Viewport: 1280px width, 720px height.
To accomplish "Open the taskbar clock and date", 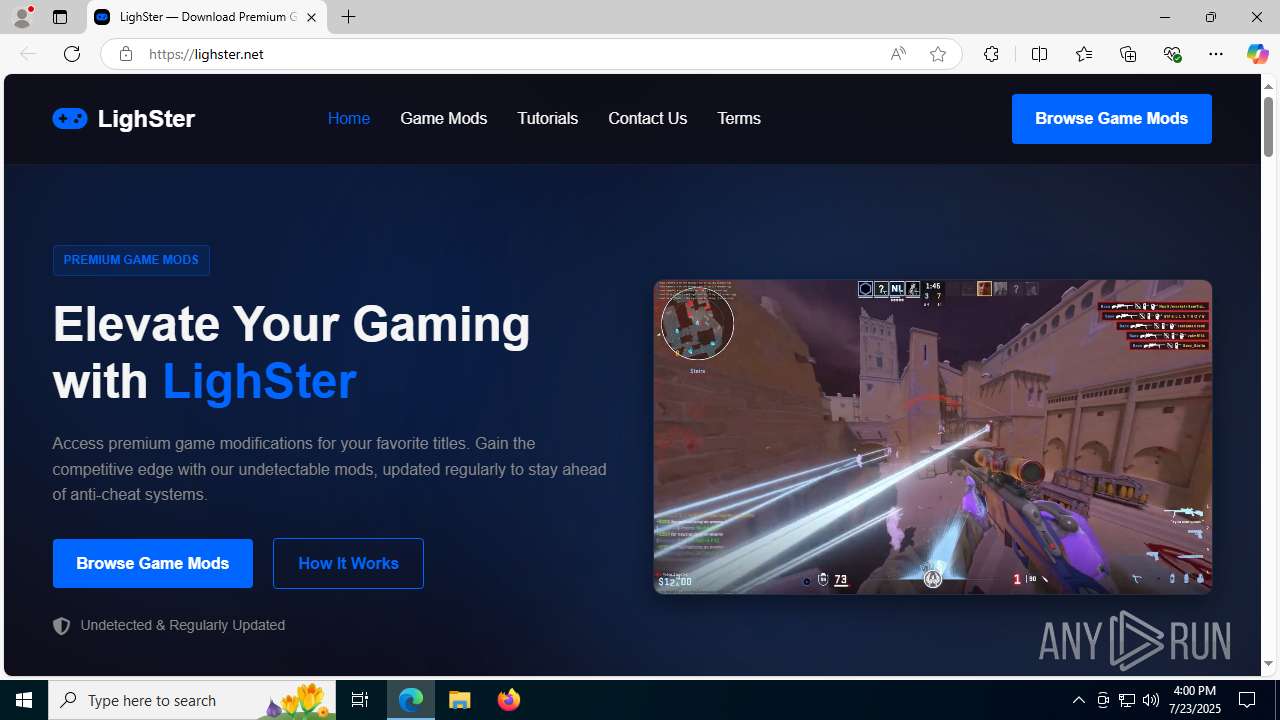I will click(x=1194, y=700).
